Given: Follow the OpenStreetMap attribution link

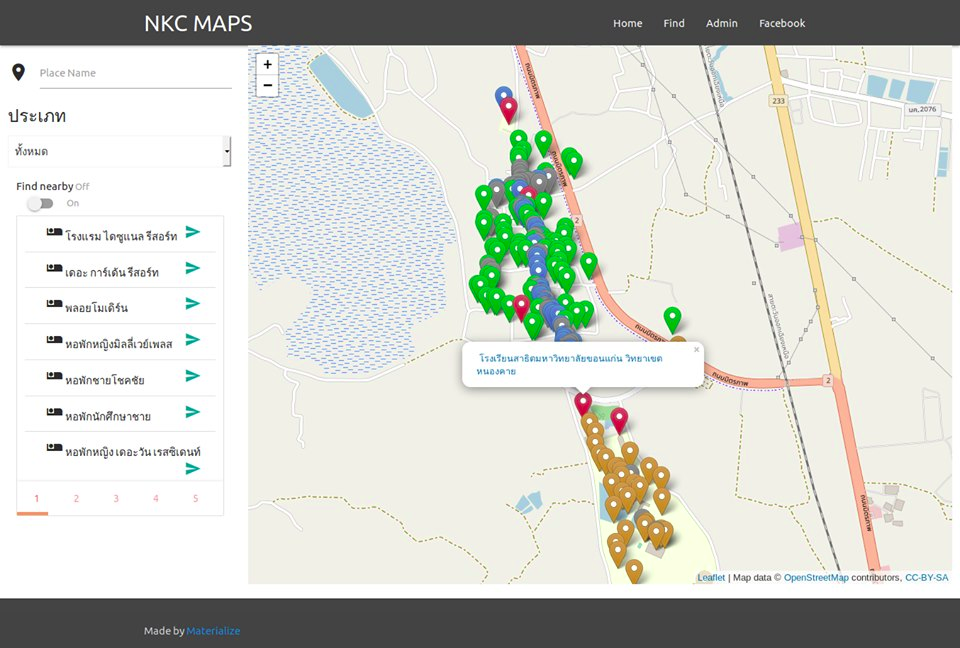Looking at the screenshot, I should pos(815,577).
